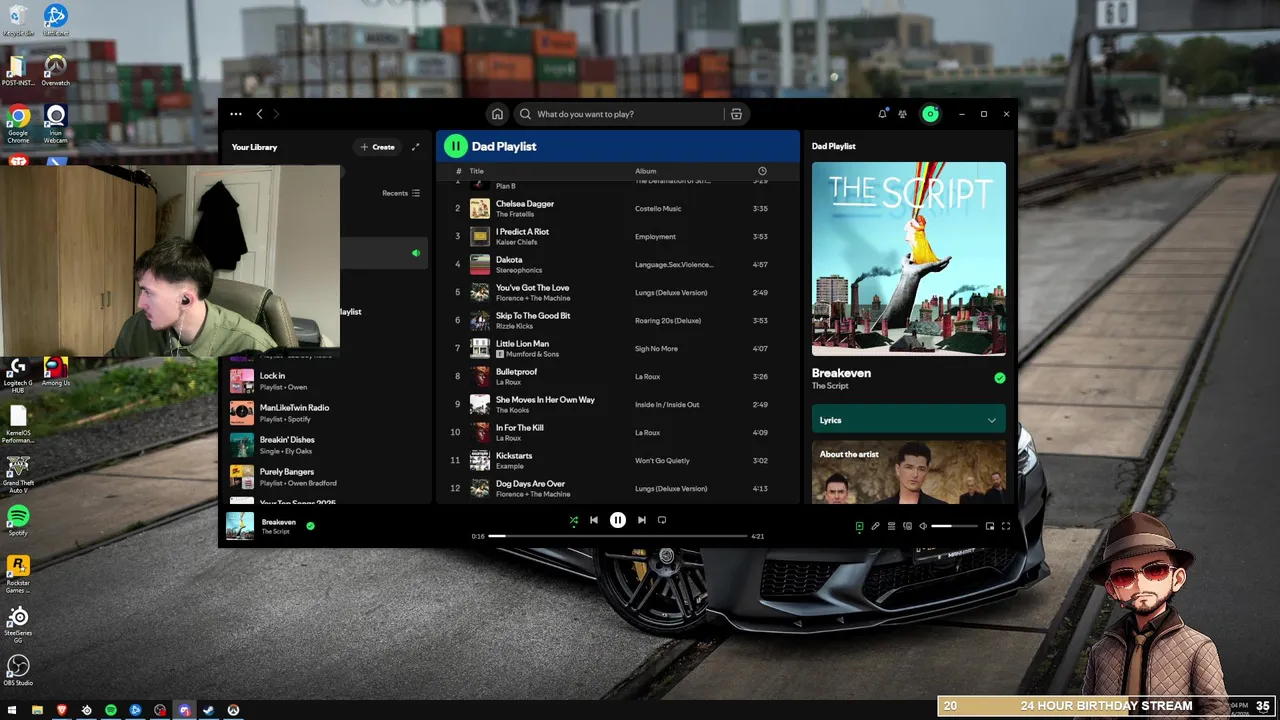Viewport: 1280px width, 720px height.
Task: Go to the previous track
Action: (594, 520)
